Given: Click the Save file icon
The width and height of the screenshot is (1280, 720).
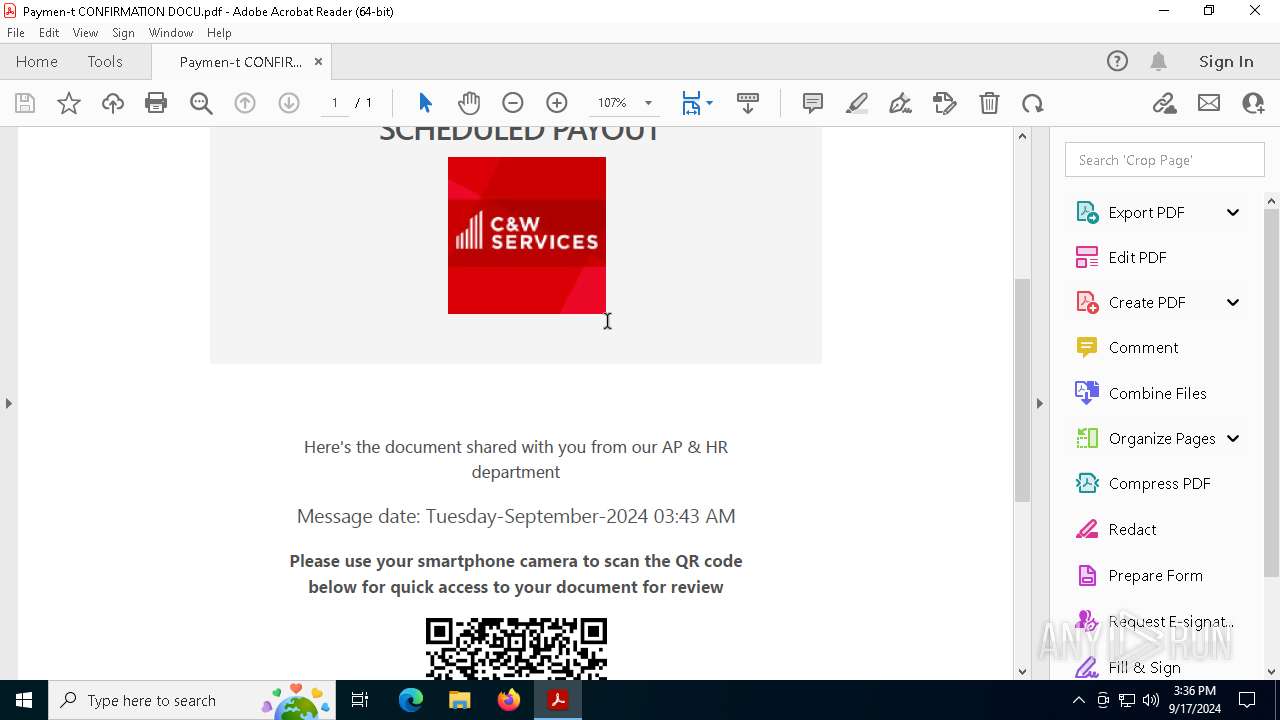Looking at the screenshot, I should click(25, 103).
